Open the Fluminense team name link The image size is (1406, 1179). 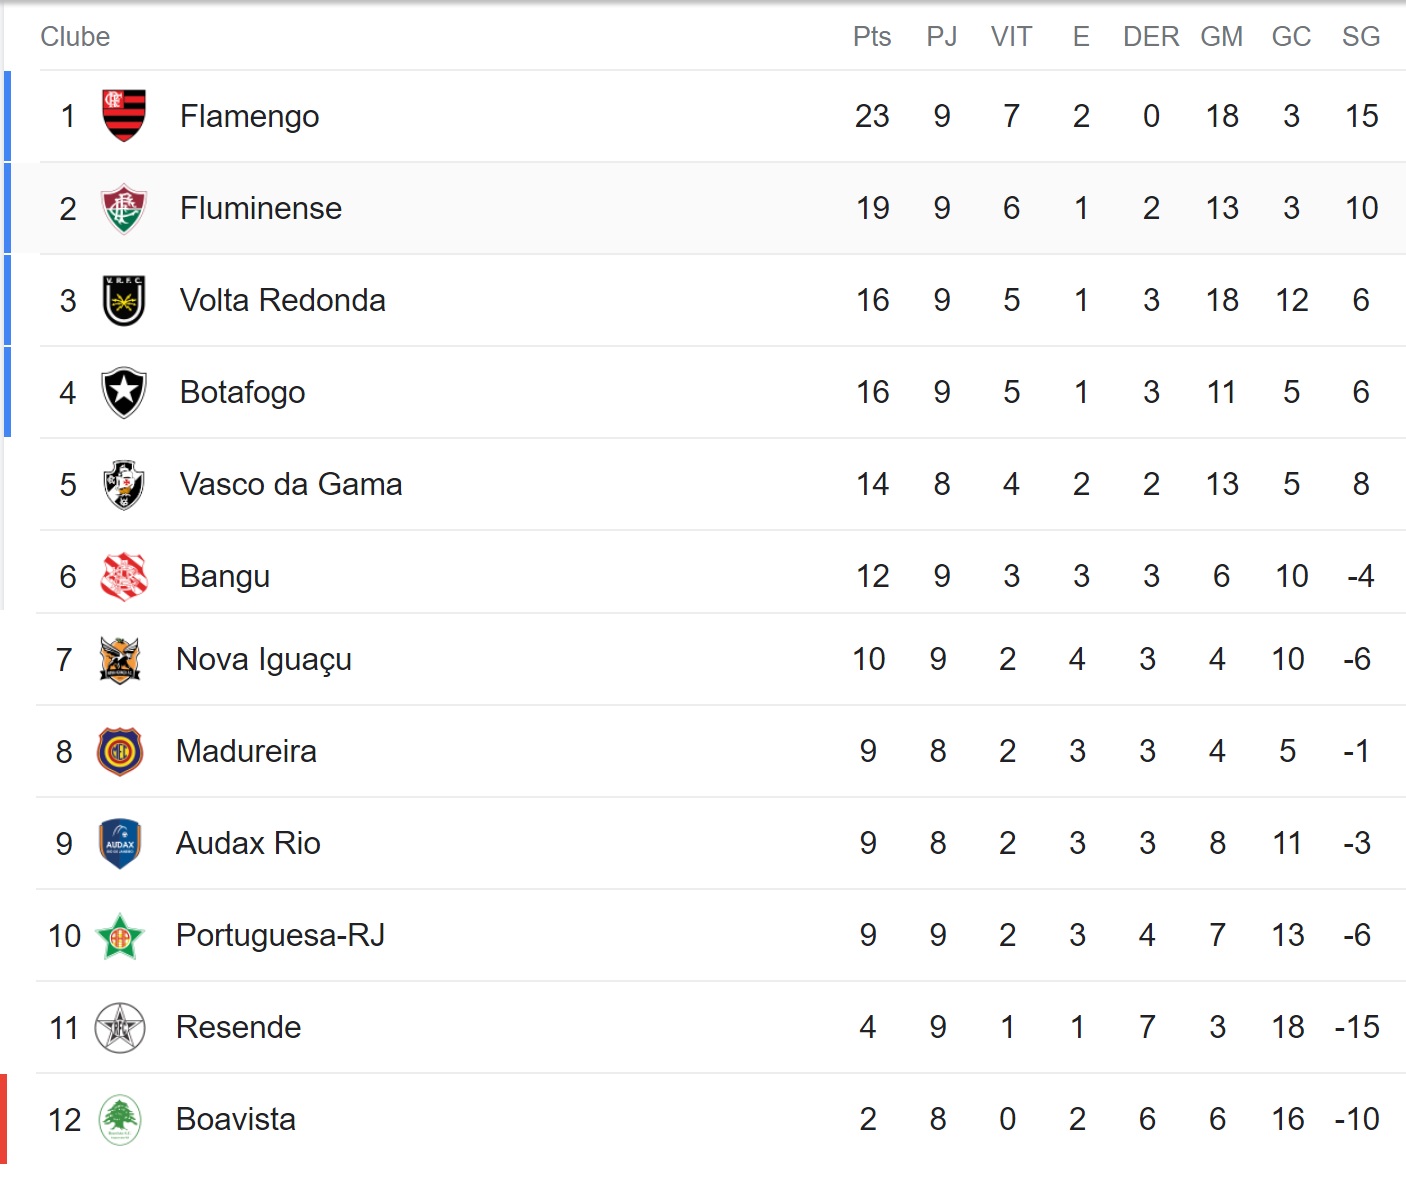pyautogui.click(x=261, y=208)
